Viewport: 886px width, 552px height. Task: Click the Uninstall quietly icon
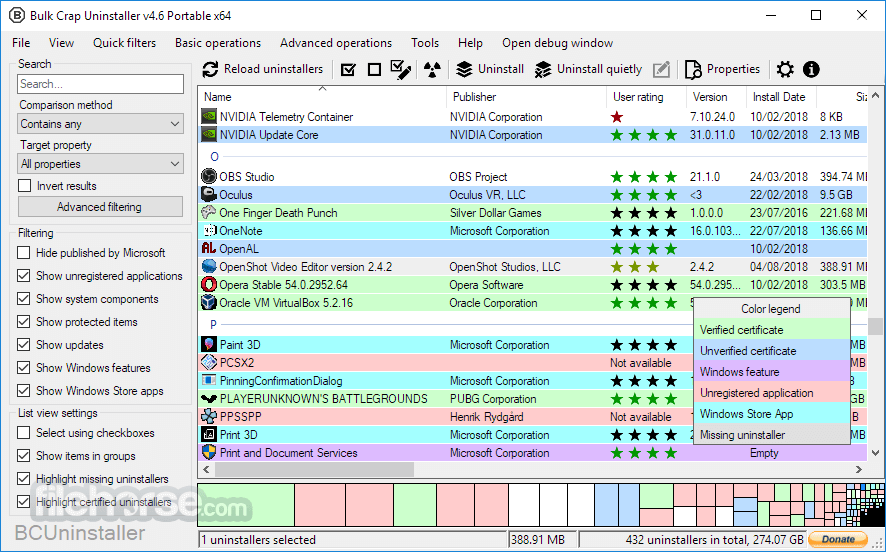tap(543, 69)
